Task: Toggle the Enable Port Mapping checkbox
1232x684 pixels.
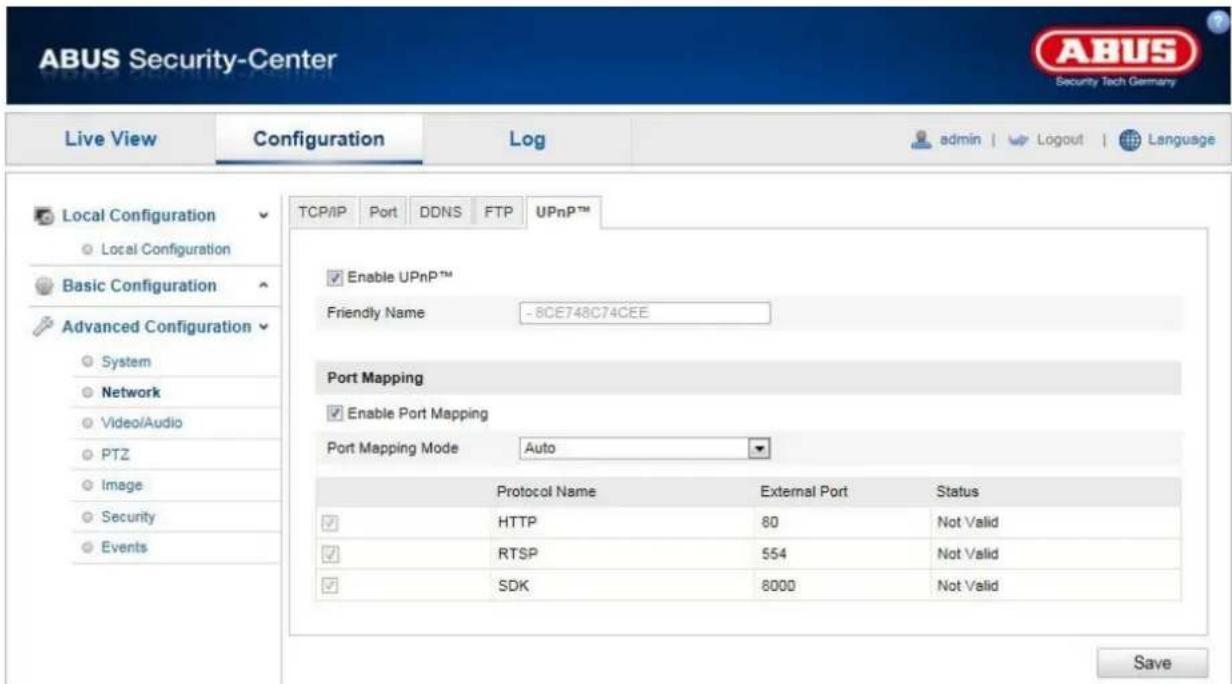Action: 332,413
